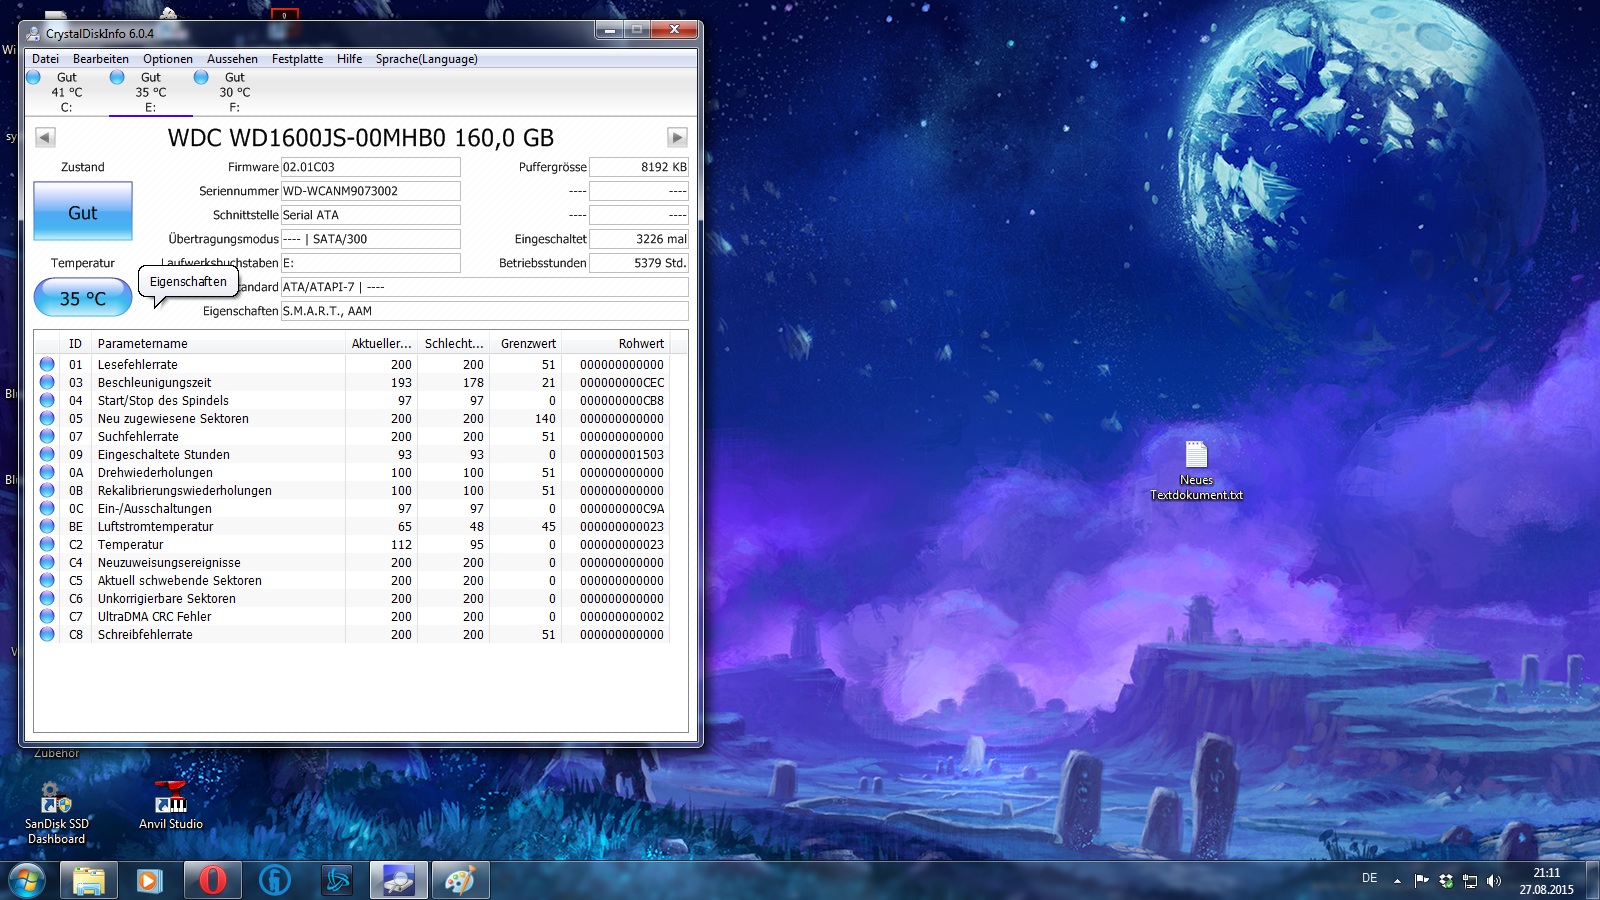Select the Lesefehlerrate parameter name
The width and height of the screenshot is (1600, 900).
[138, 365]
